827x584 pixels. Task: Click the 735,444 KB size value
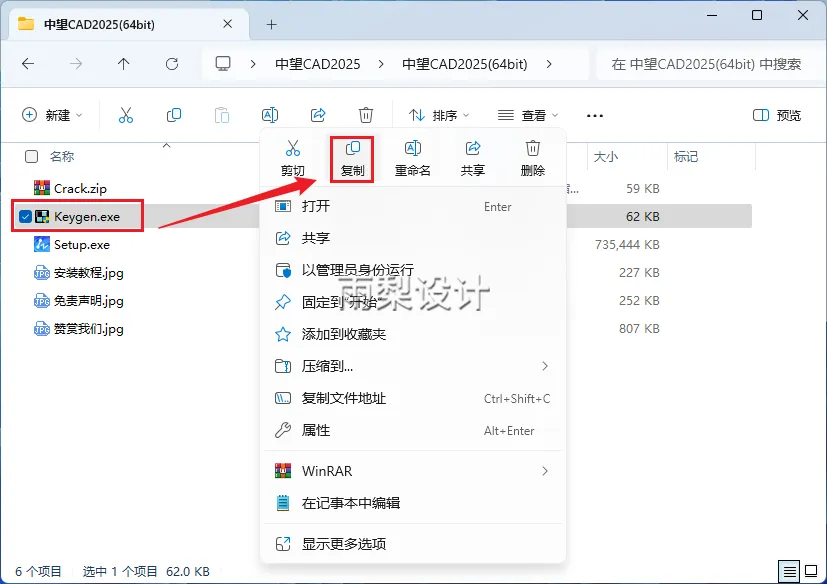pos(627,244)
